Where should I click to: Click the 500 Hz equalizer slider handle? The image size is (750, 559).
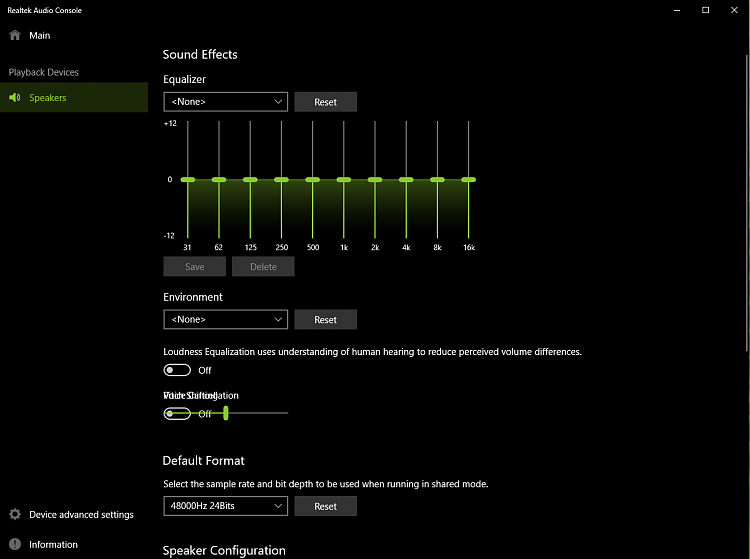(x=312, y=180)
